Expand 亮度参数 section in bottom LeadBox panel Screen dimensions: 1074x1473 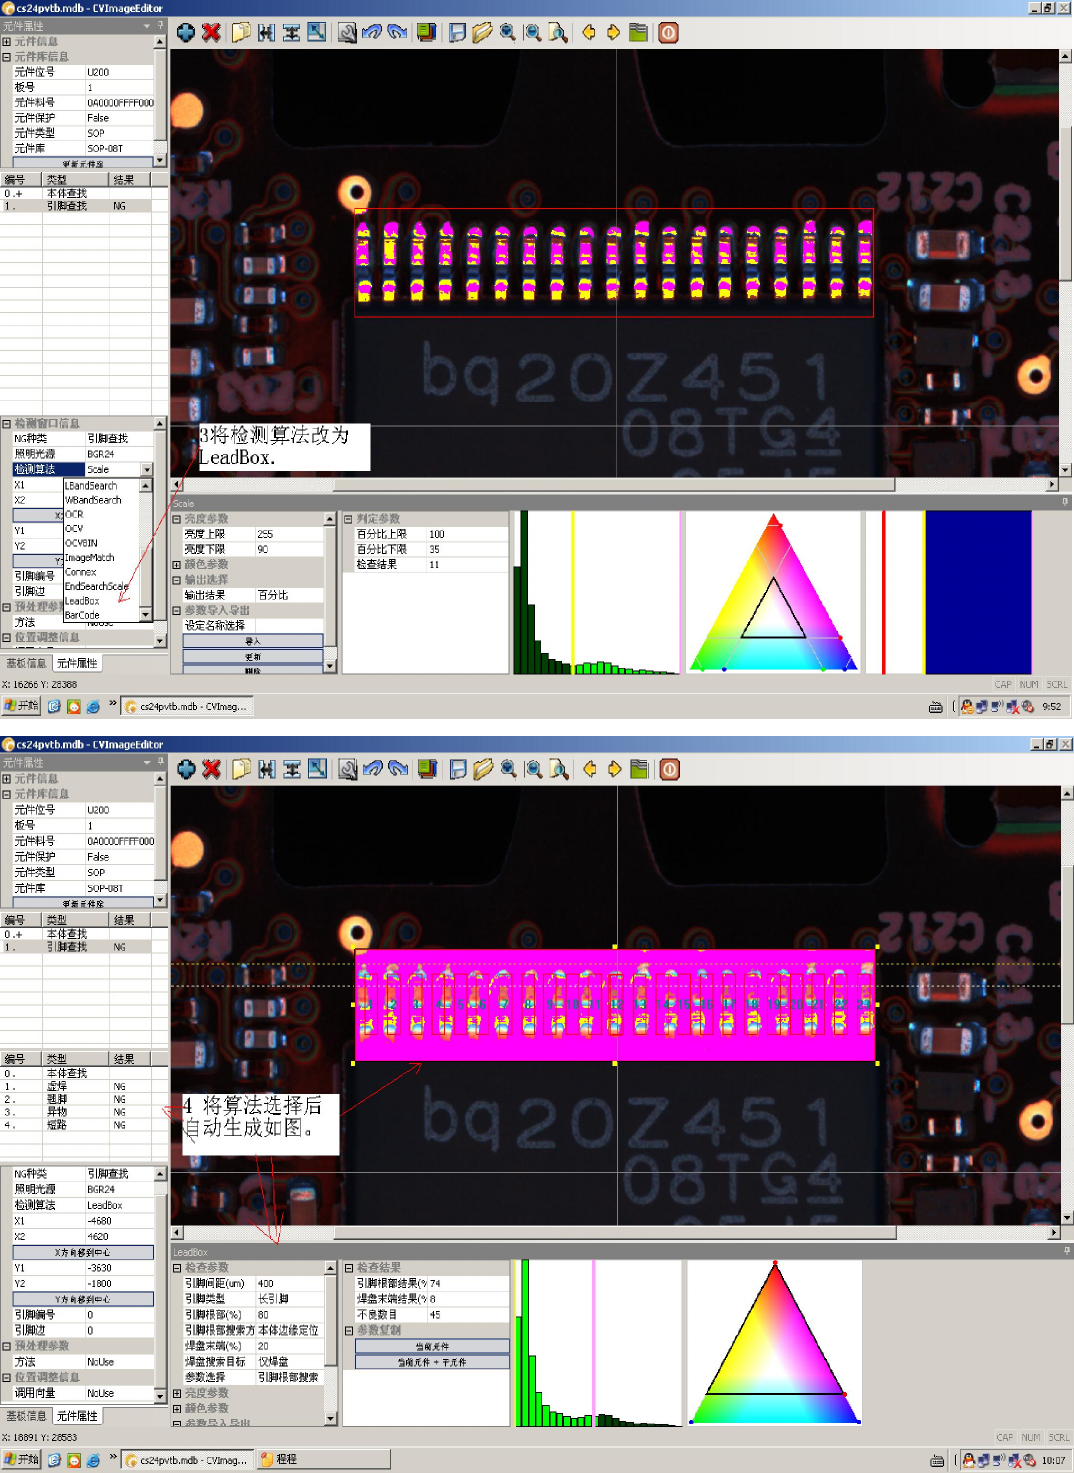177,1393
